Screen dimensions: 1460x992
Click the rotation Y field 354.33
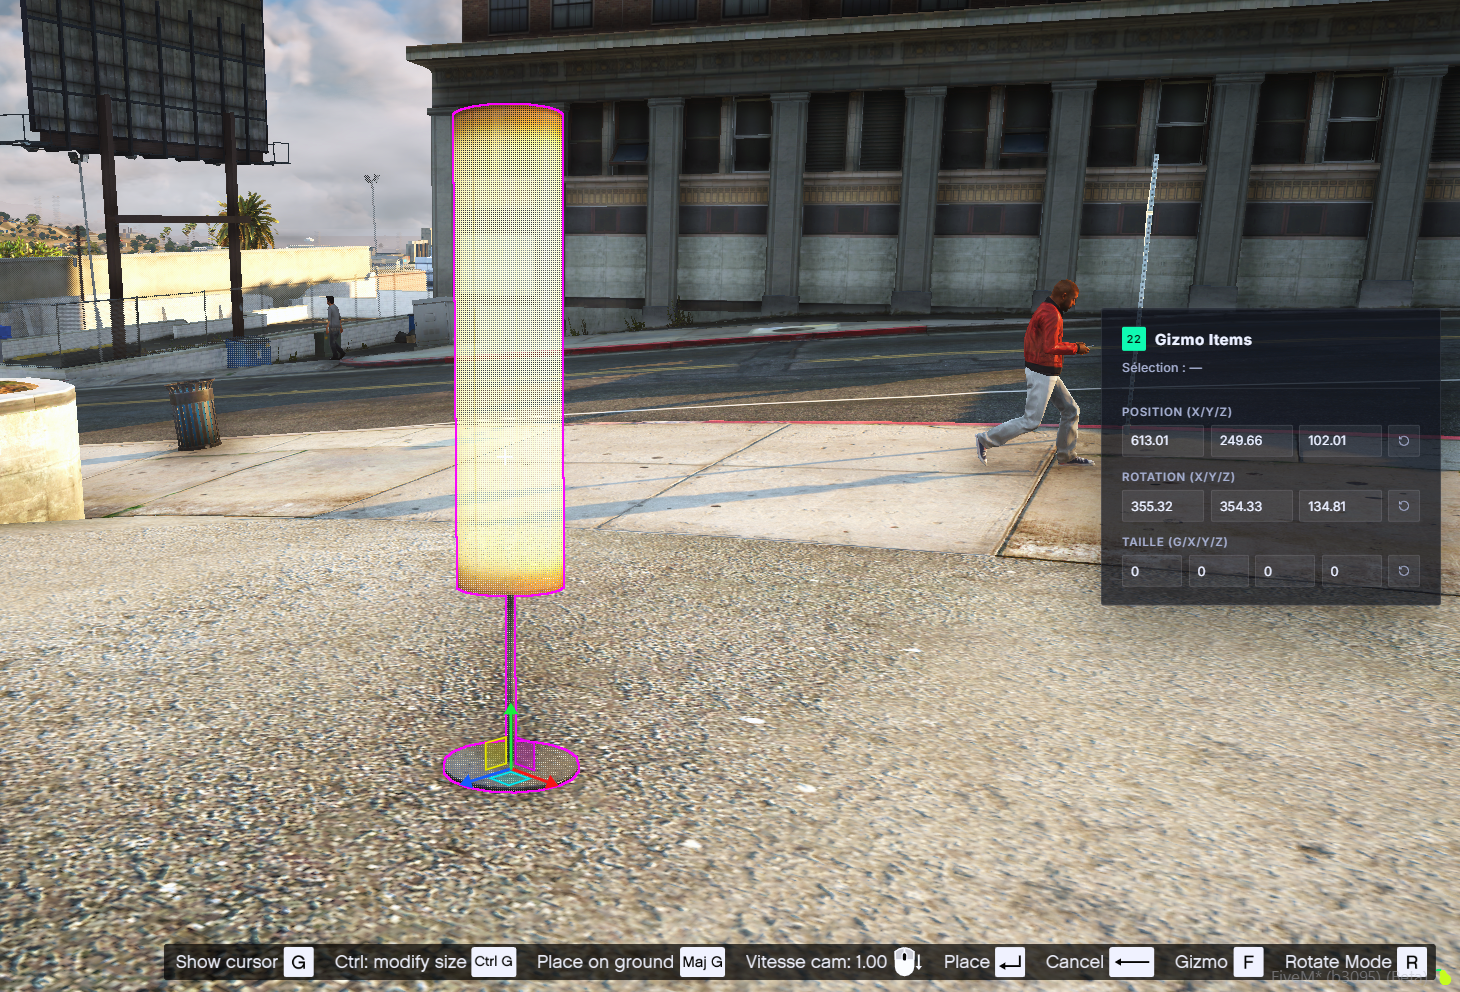tap(1252, 506)
